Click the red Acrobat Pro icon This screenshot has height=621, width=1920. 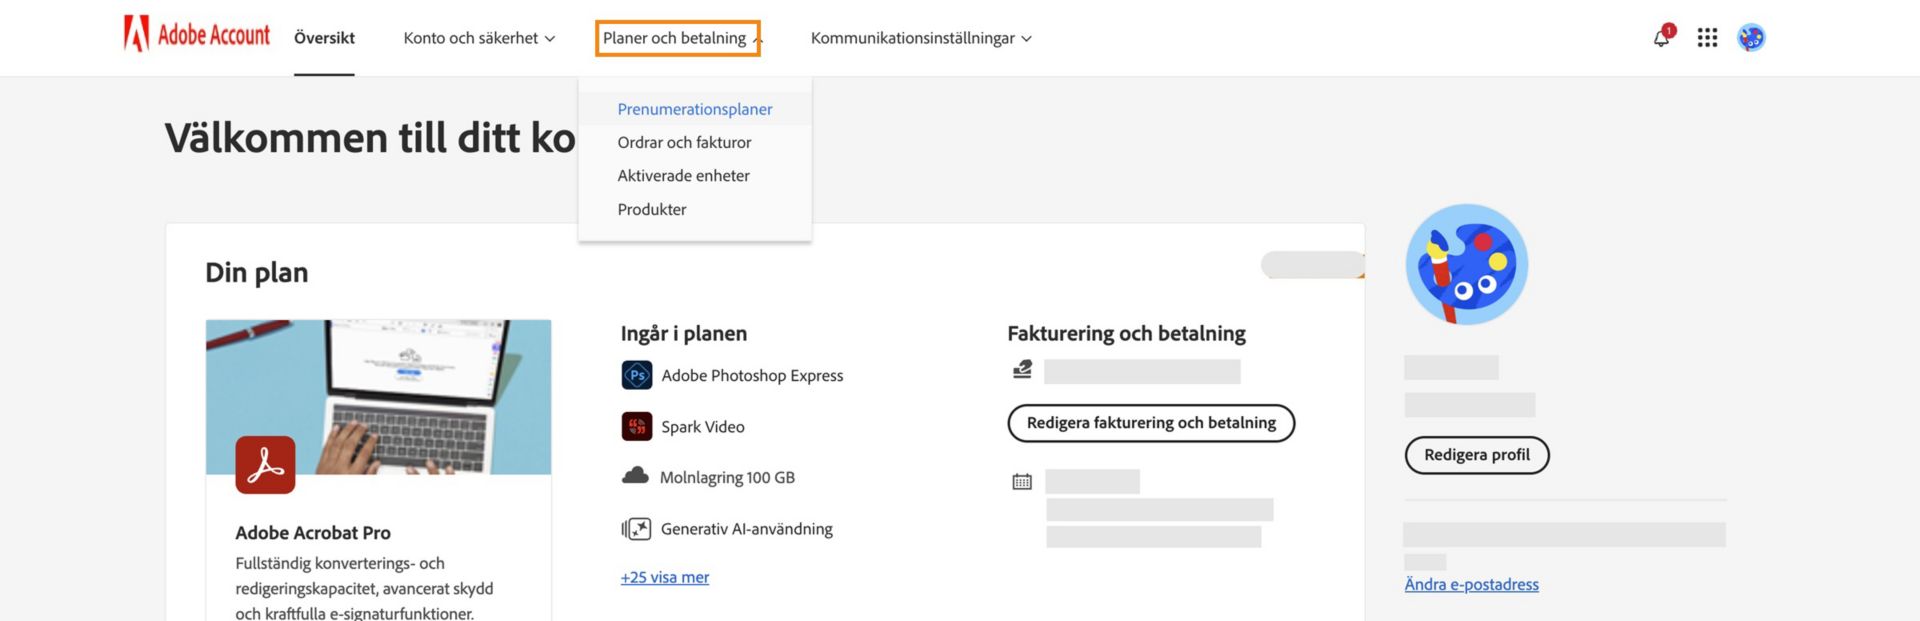[x=265, y=465]
